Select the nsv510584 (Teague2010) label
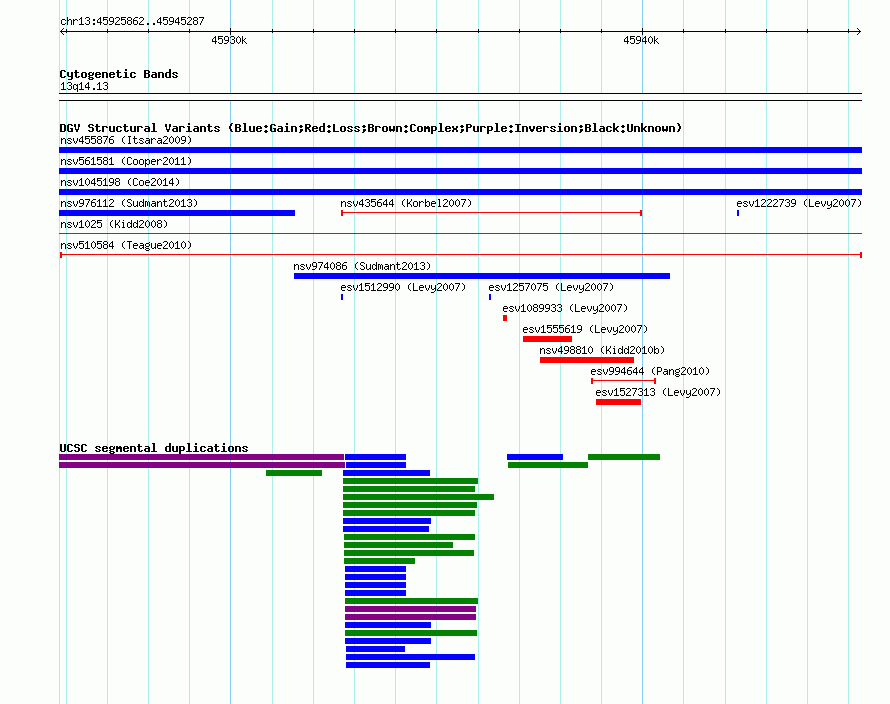890x704 pixels. (126, 245)
